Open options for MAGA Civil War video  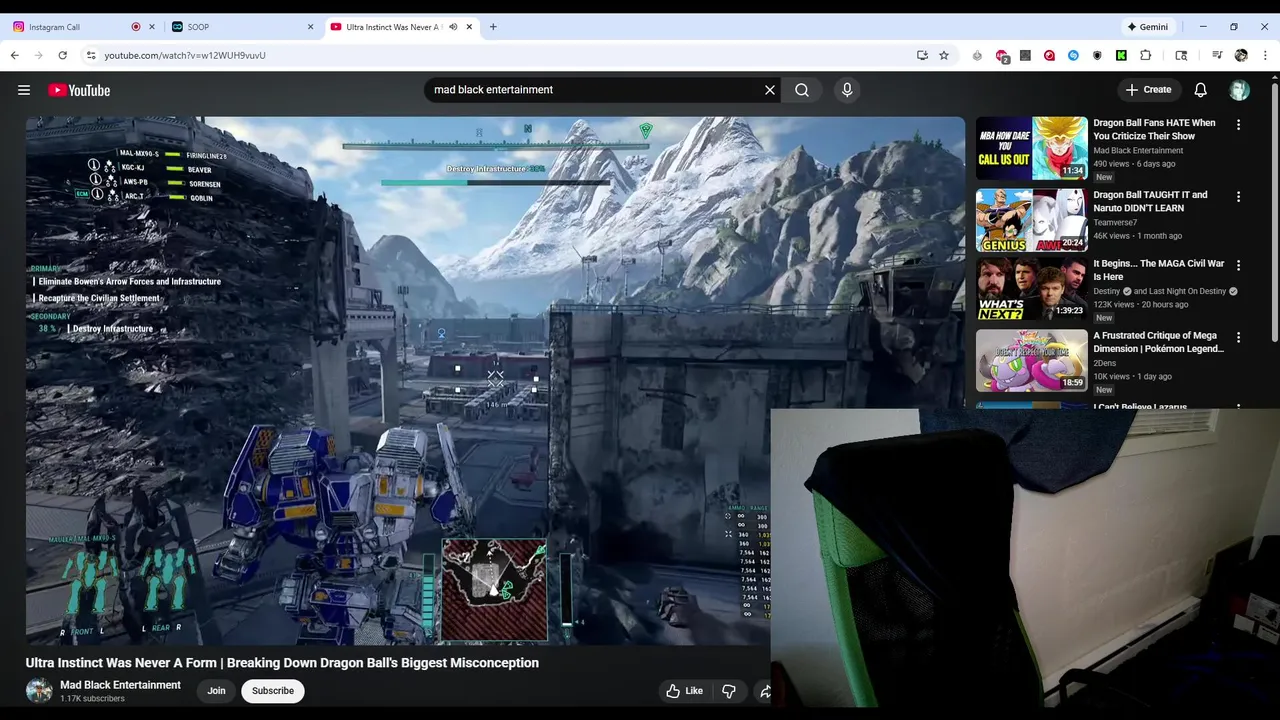(1238, 266)
